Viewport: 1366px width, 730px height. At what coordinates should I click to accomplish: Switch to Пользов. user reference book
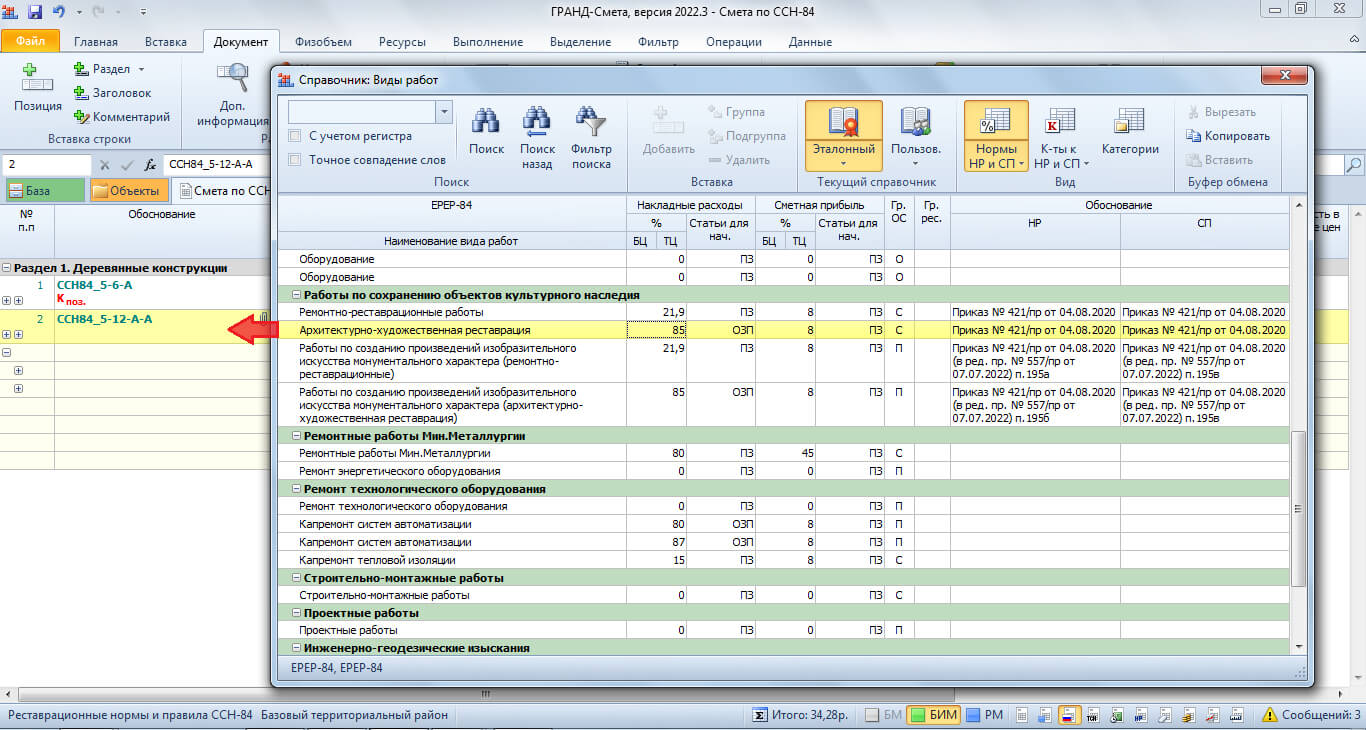point(915,122)
